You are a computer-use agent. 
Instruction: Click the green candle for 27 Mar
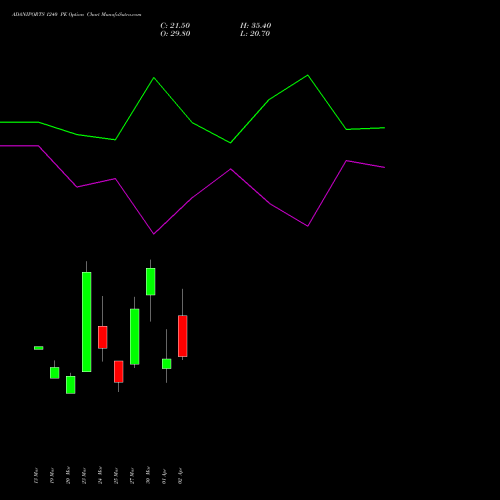pyautogui.click(x=135, y=337)
